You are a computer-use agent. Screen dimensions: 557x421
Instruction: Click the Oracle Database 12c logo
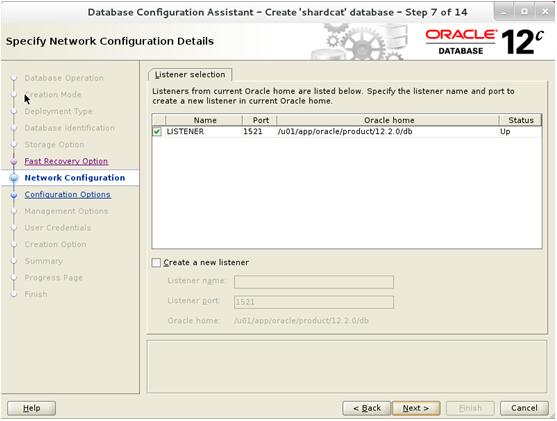point(485,42)
